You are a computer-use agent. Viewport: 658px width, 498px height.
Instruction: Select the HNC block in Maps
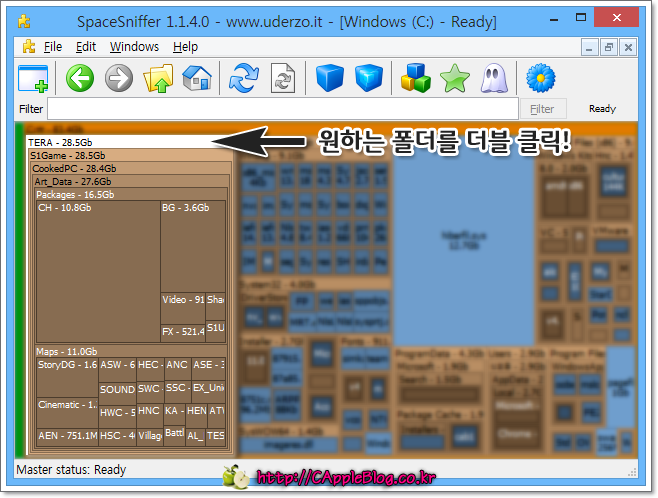[x=150, y=416]
